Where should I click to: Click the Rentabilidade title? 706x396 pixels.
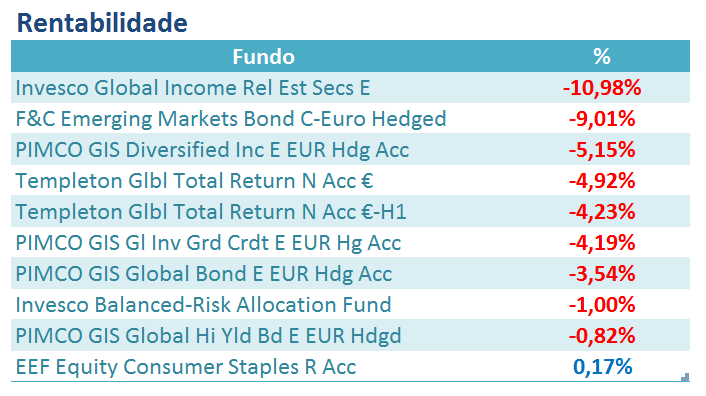pyautogui.click(x=102, y=23)
